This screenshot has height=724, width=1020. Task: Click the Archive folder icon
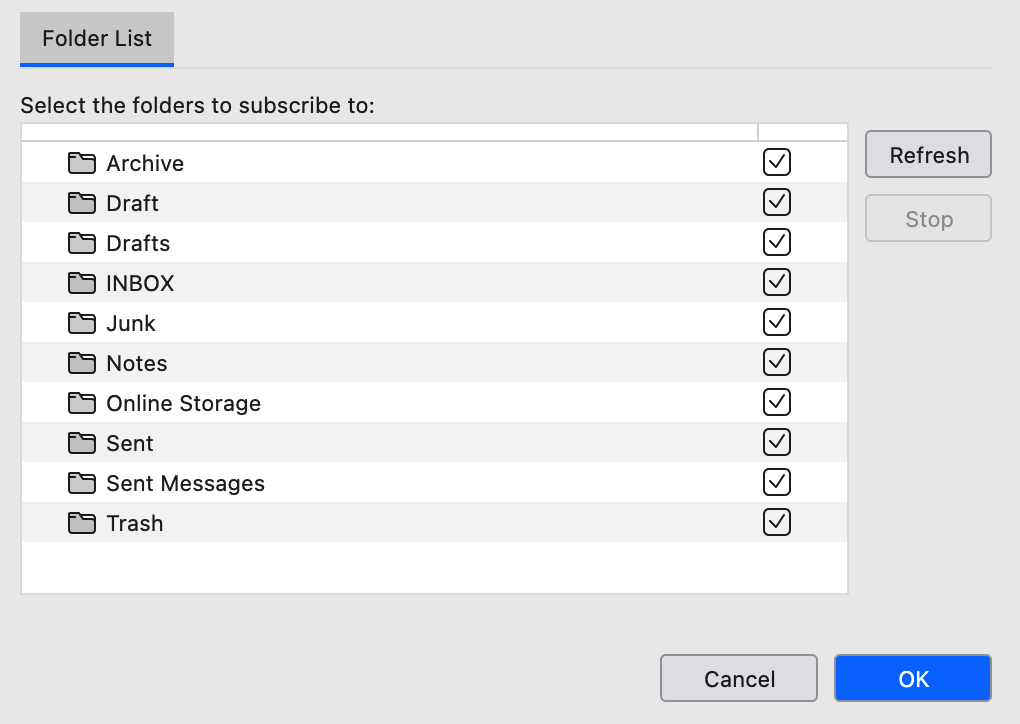pos(82,163)
